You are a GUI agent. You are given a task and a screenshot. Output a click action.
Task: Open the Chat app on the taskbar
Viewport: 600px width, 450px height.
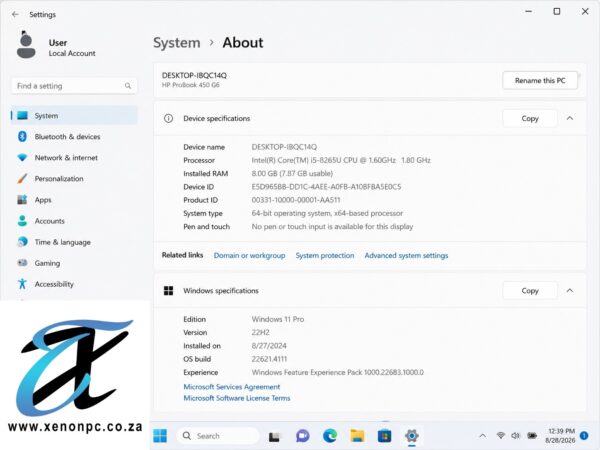click(x=302, y=436)
